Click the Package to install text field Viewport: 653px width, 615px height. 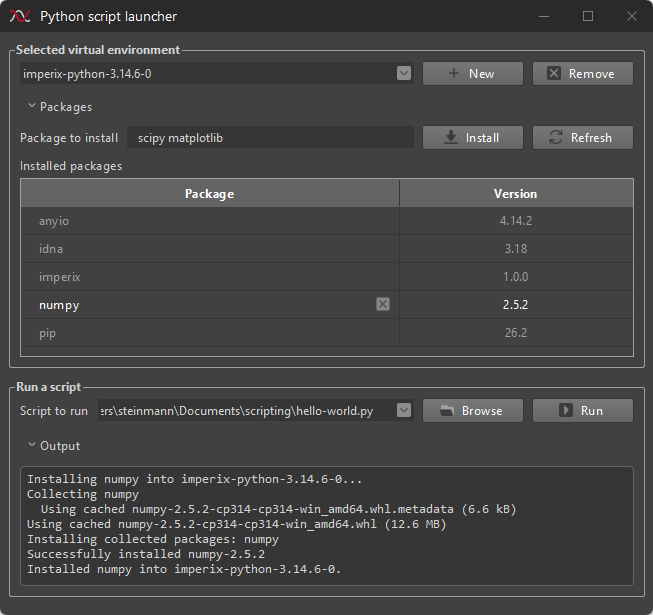pyautogui.click(x=270, y=137)
